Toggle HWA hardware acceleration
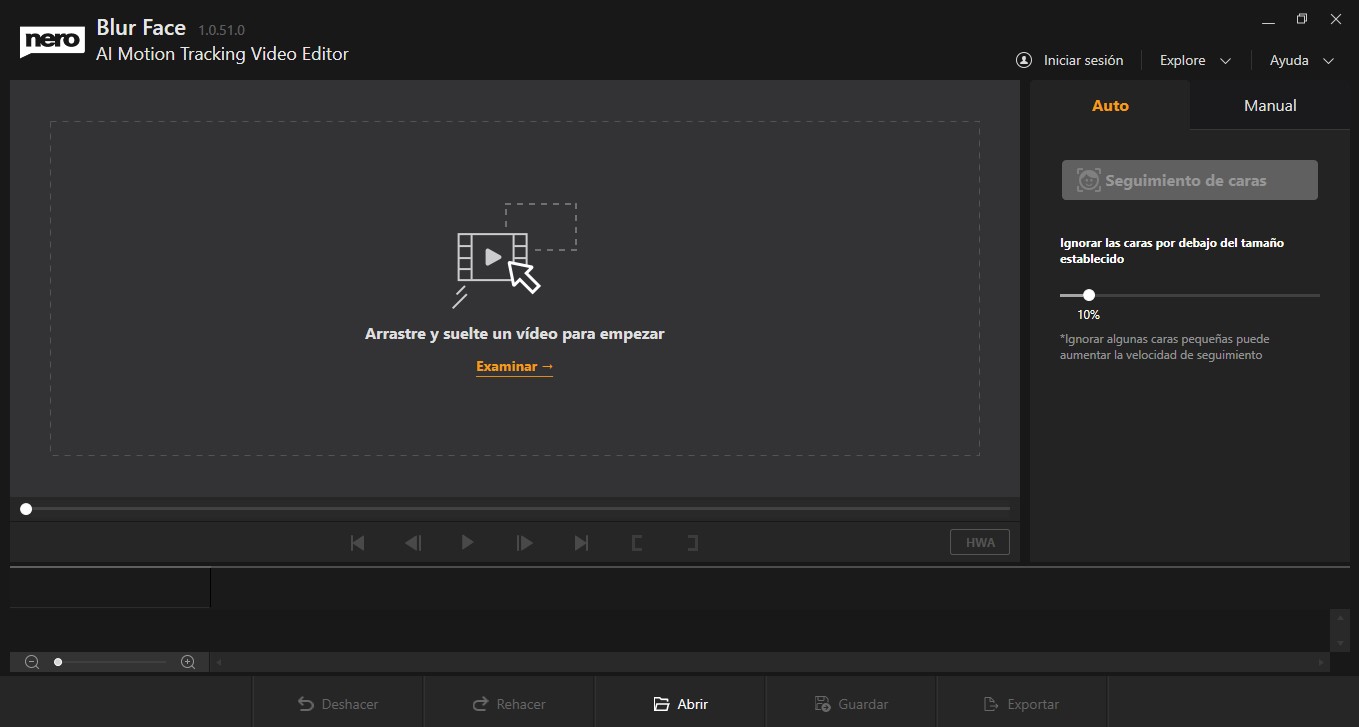1359x727 pixels. [979, 541]
